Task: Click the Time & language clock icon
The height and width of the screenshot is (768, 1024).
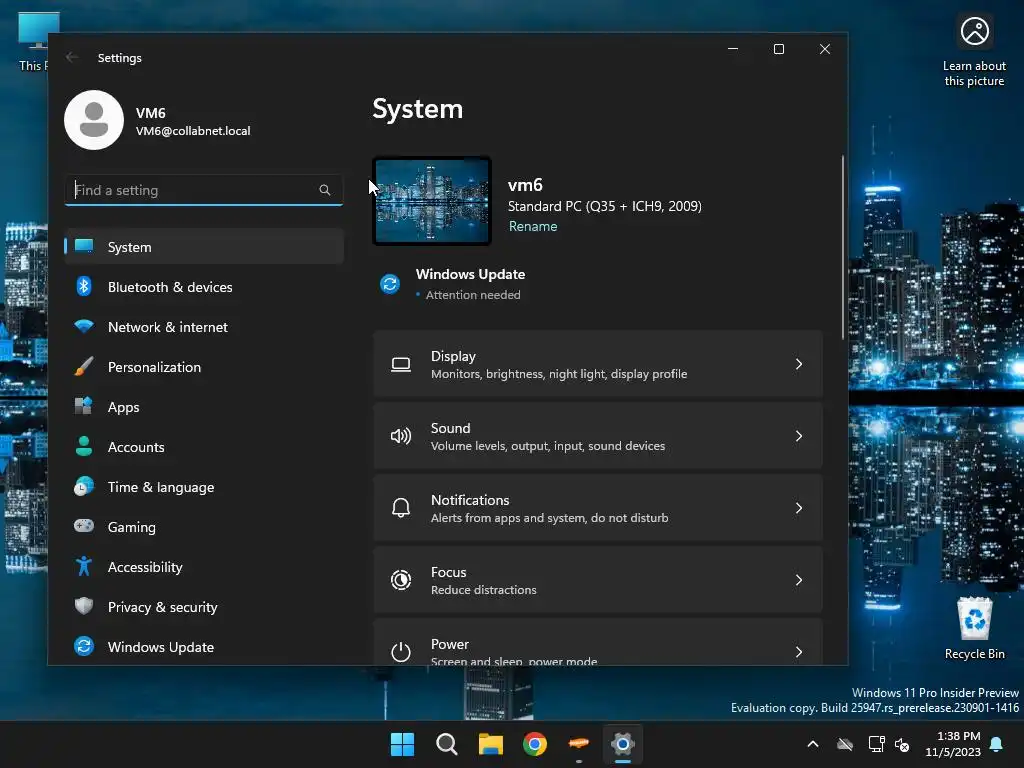Action: (84, 487)
